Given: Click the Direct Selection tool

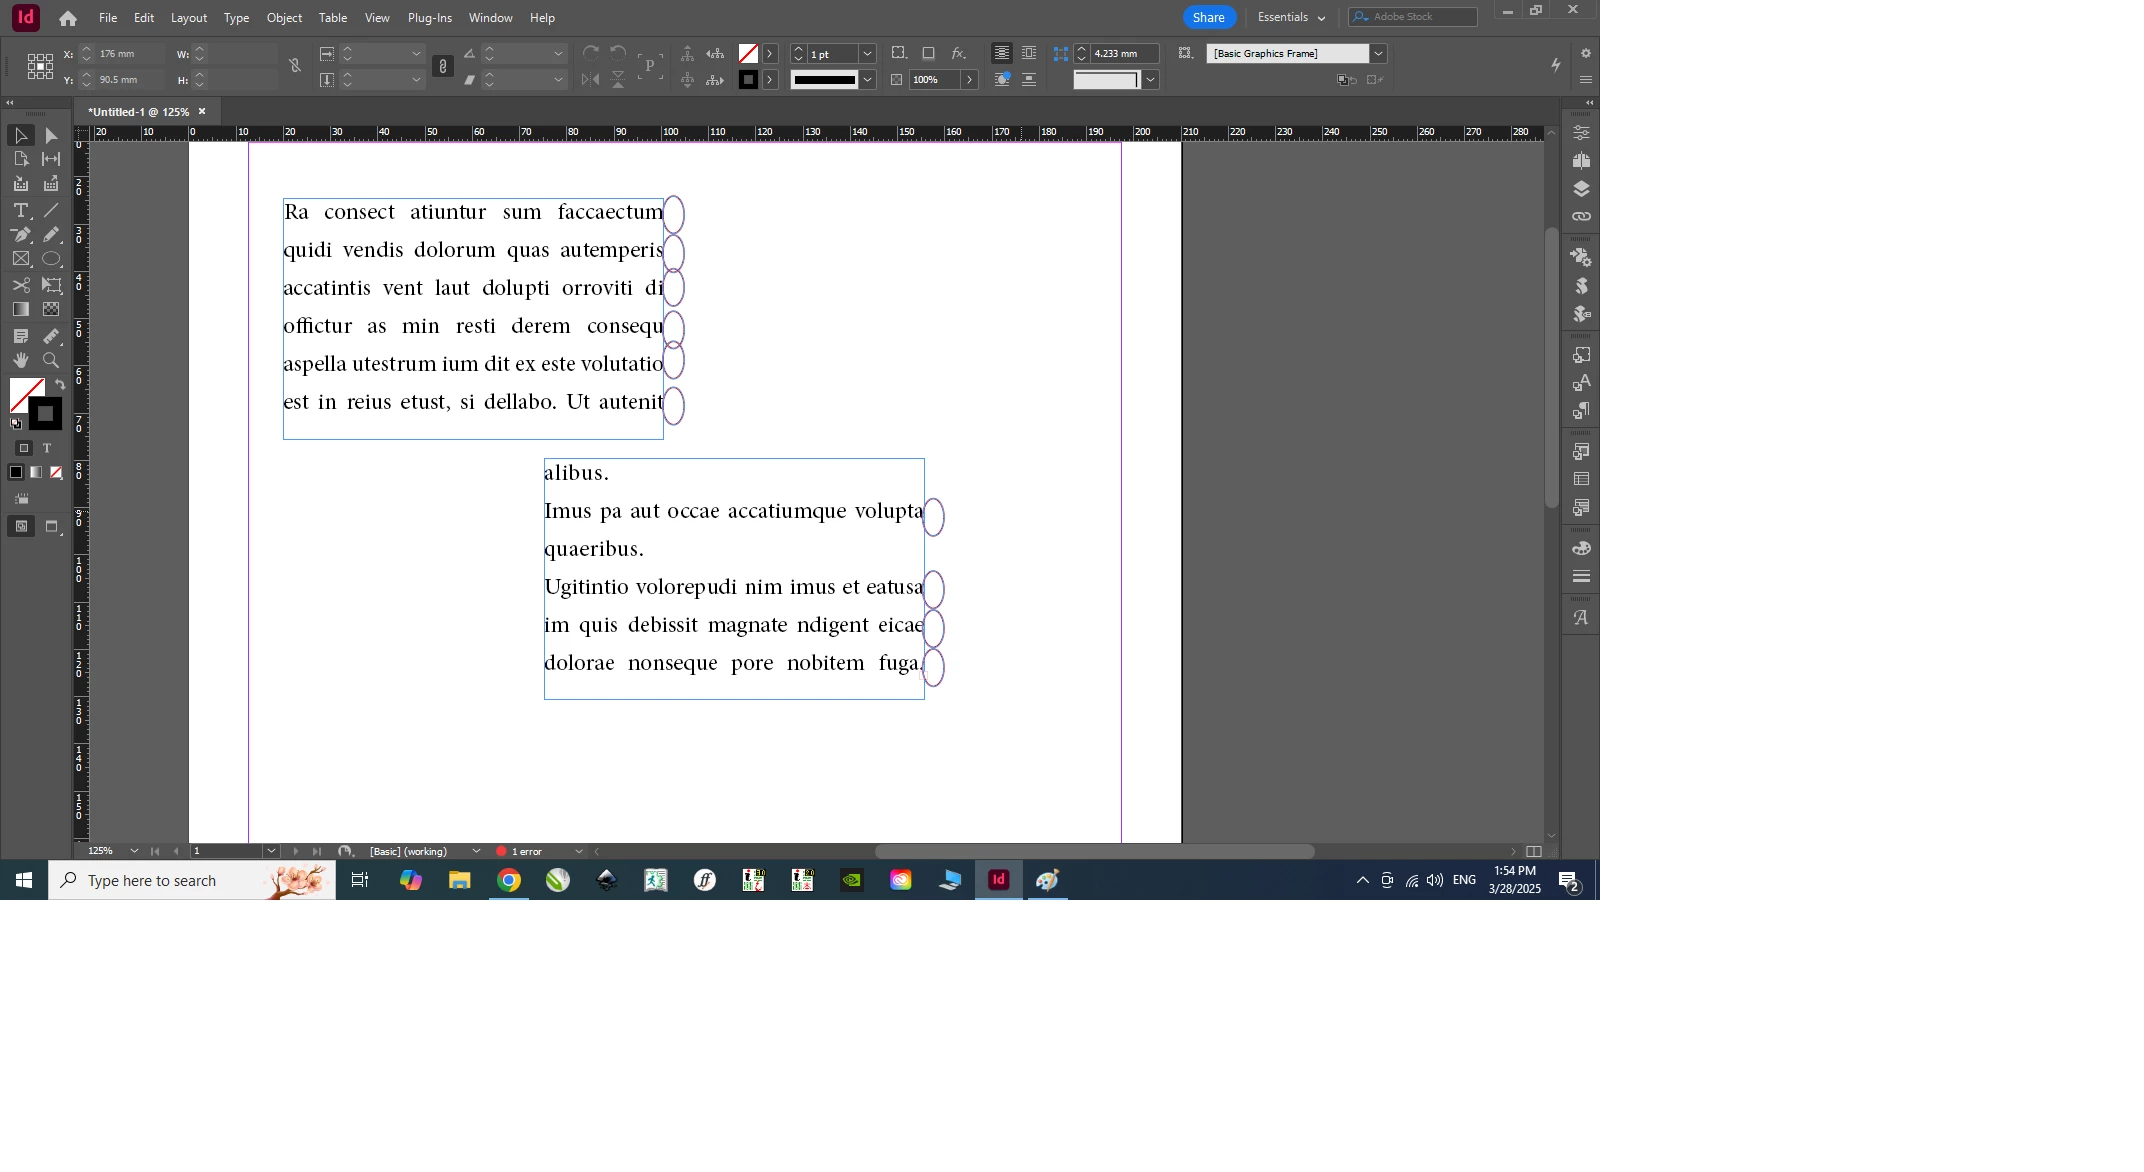Looking at the screenshot, I should [51, 135].
